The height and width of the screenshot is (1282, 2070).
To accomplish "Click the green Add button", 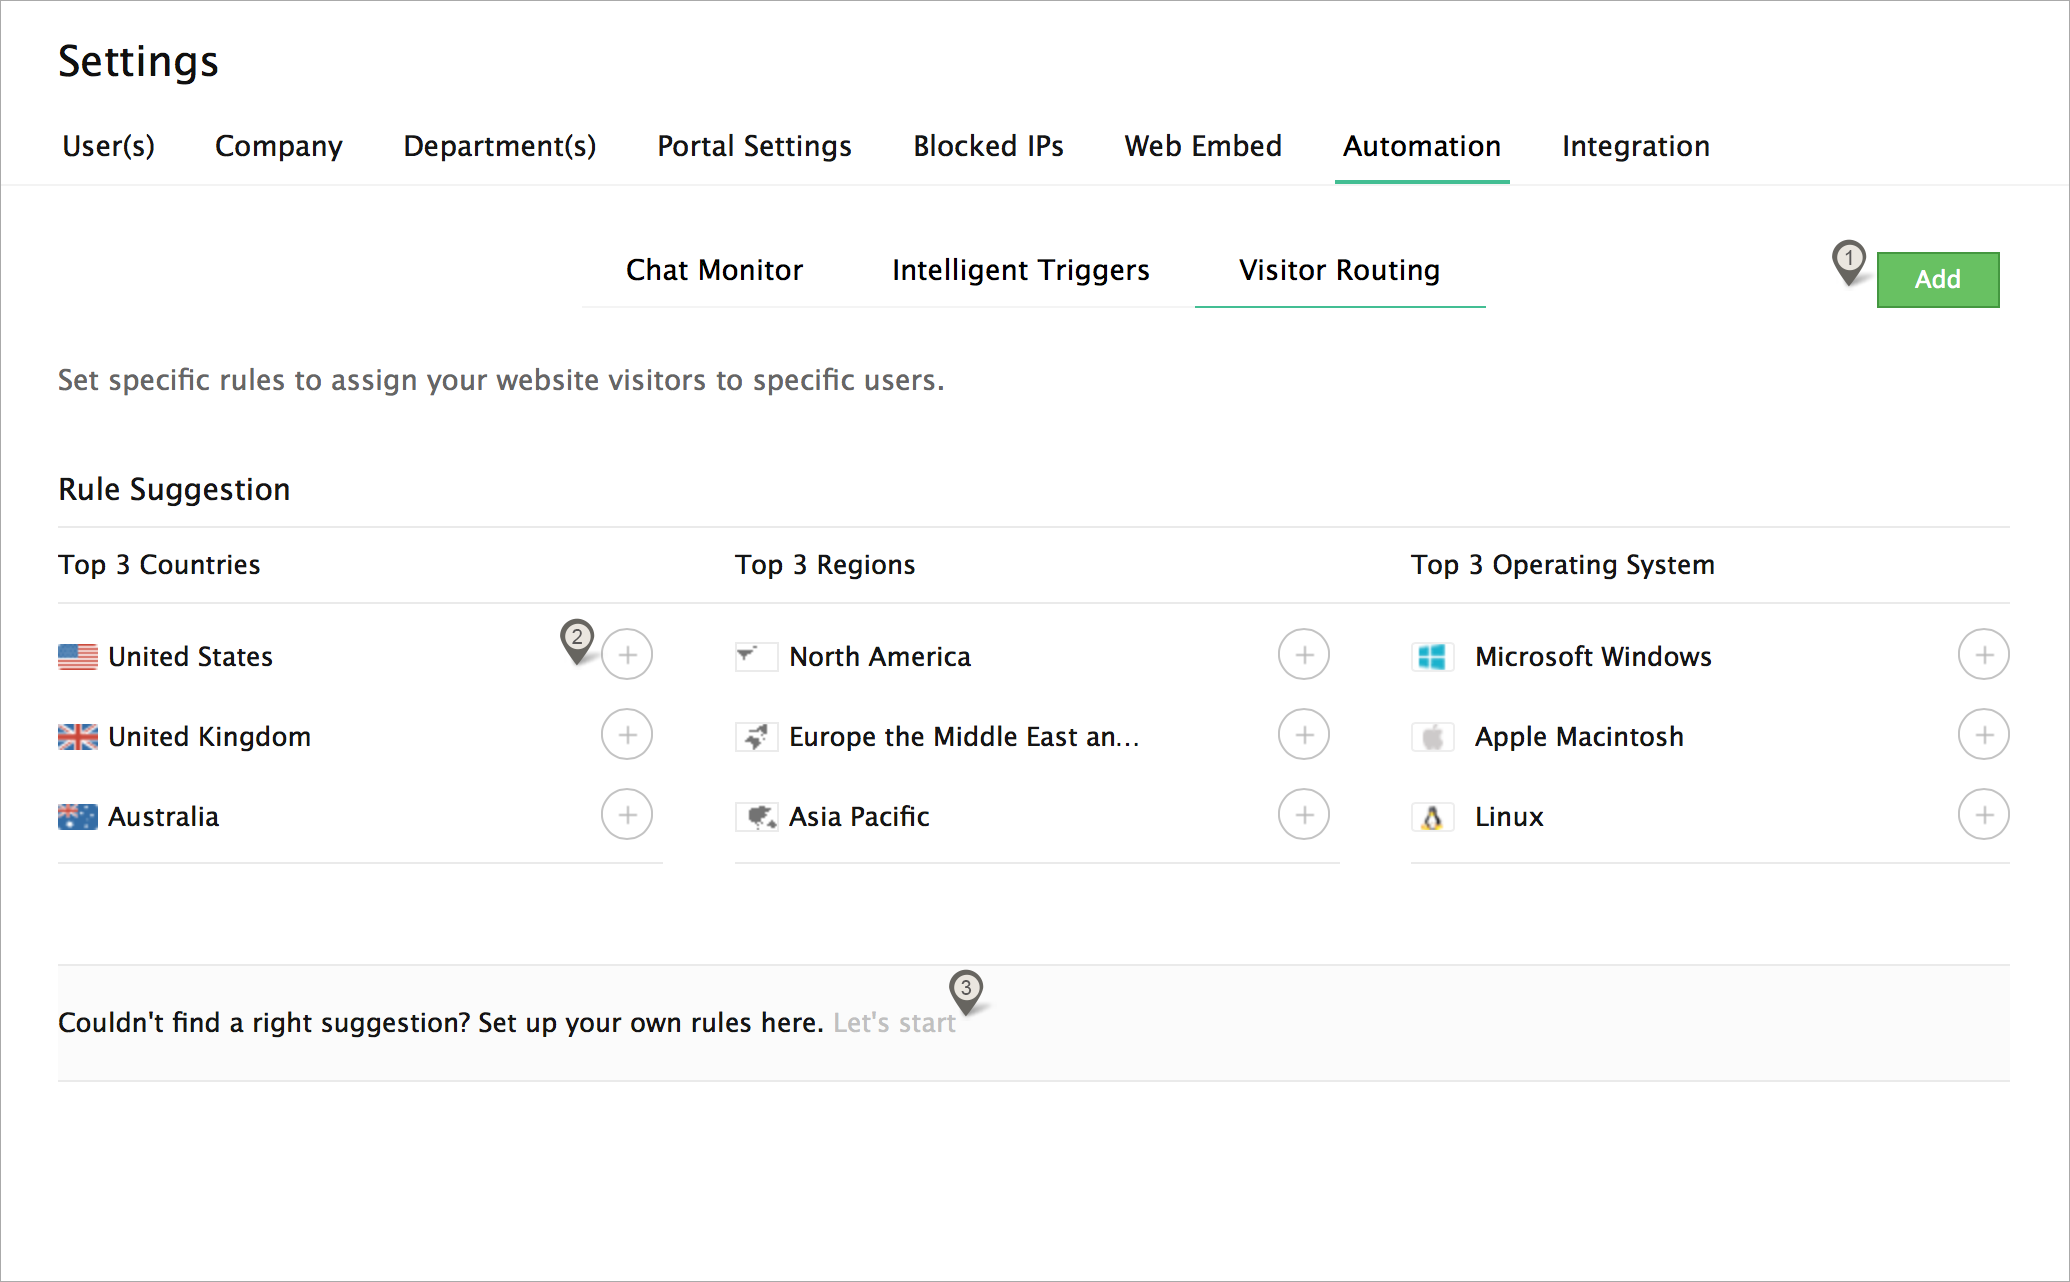I will (1937, 279).
